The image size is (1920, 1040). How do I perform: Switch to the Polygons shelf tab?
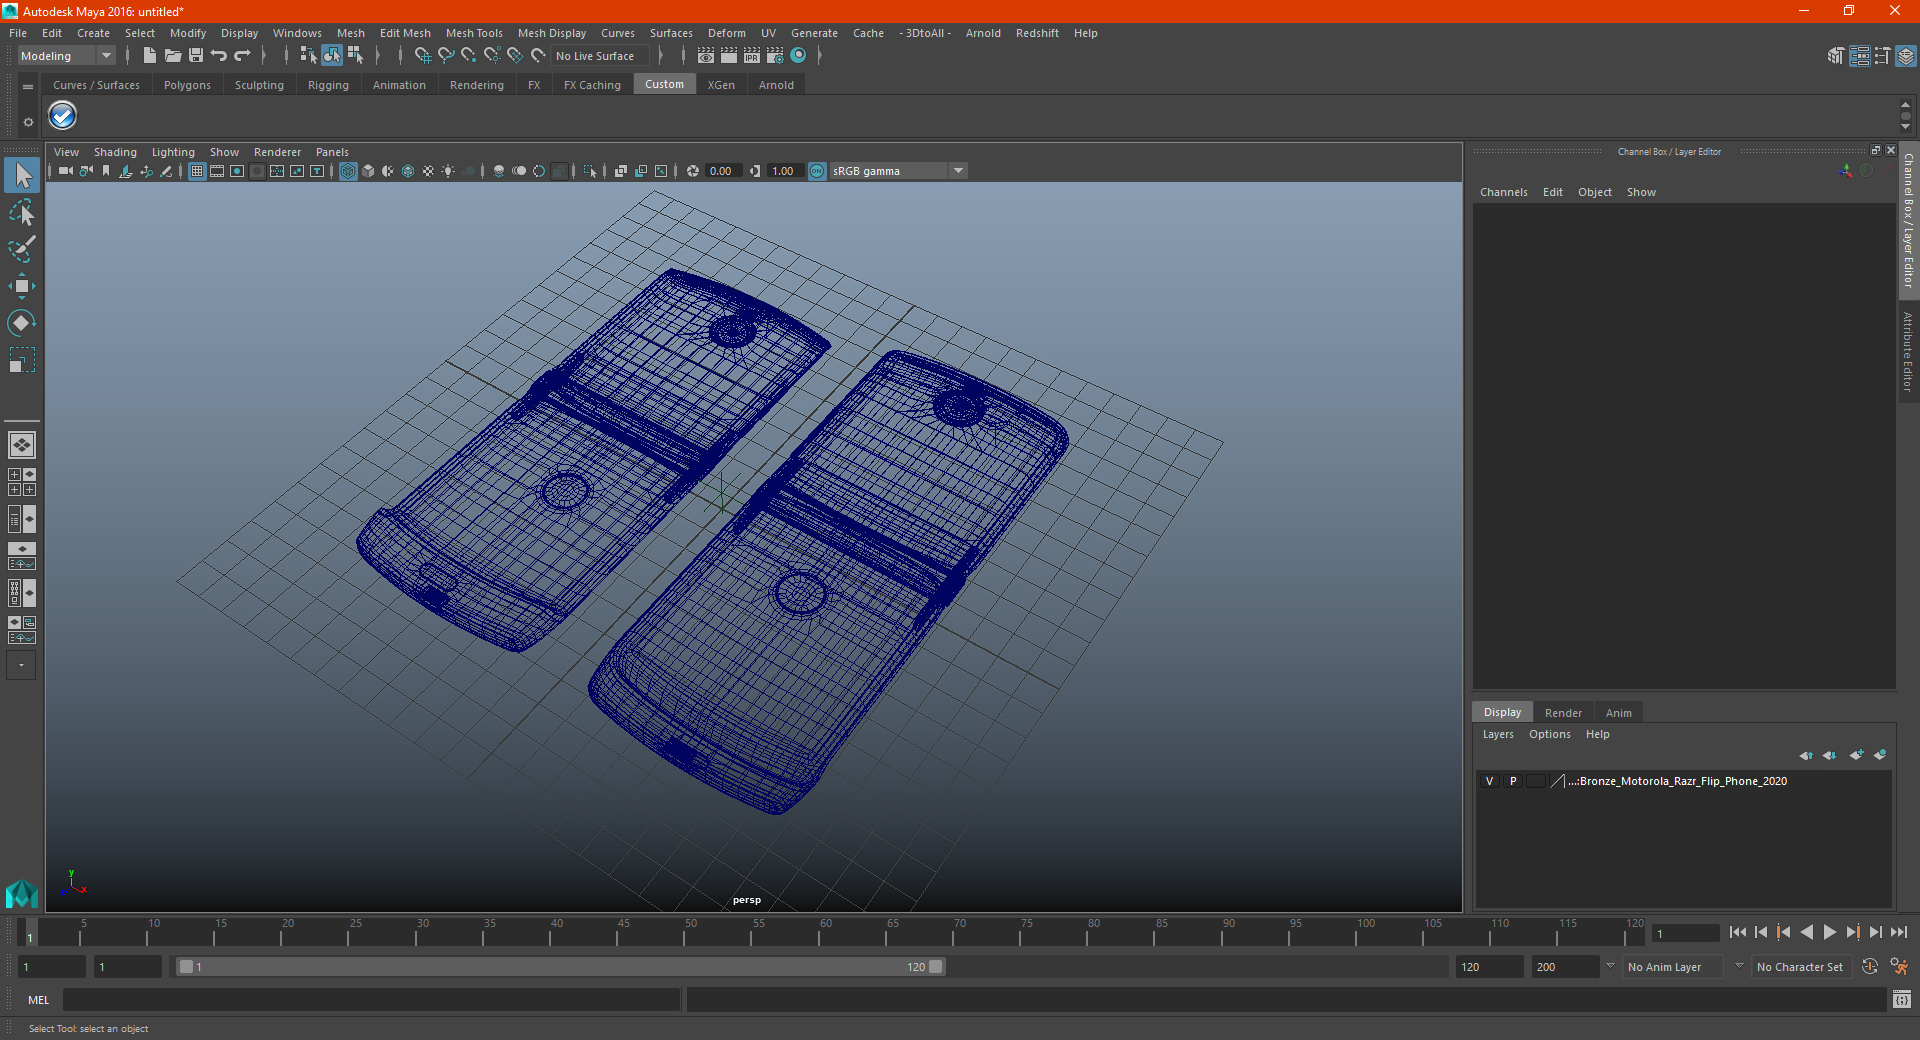point(187,85)
